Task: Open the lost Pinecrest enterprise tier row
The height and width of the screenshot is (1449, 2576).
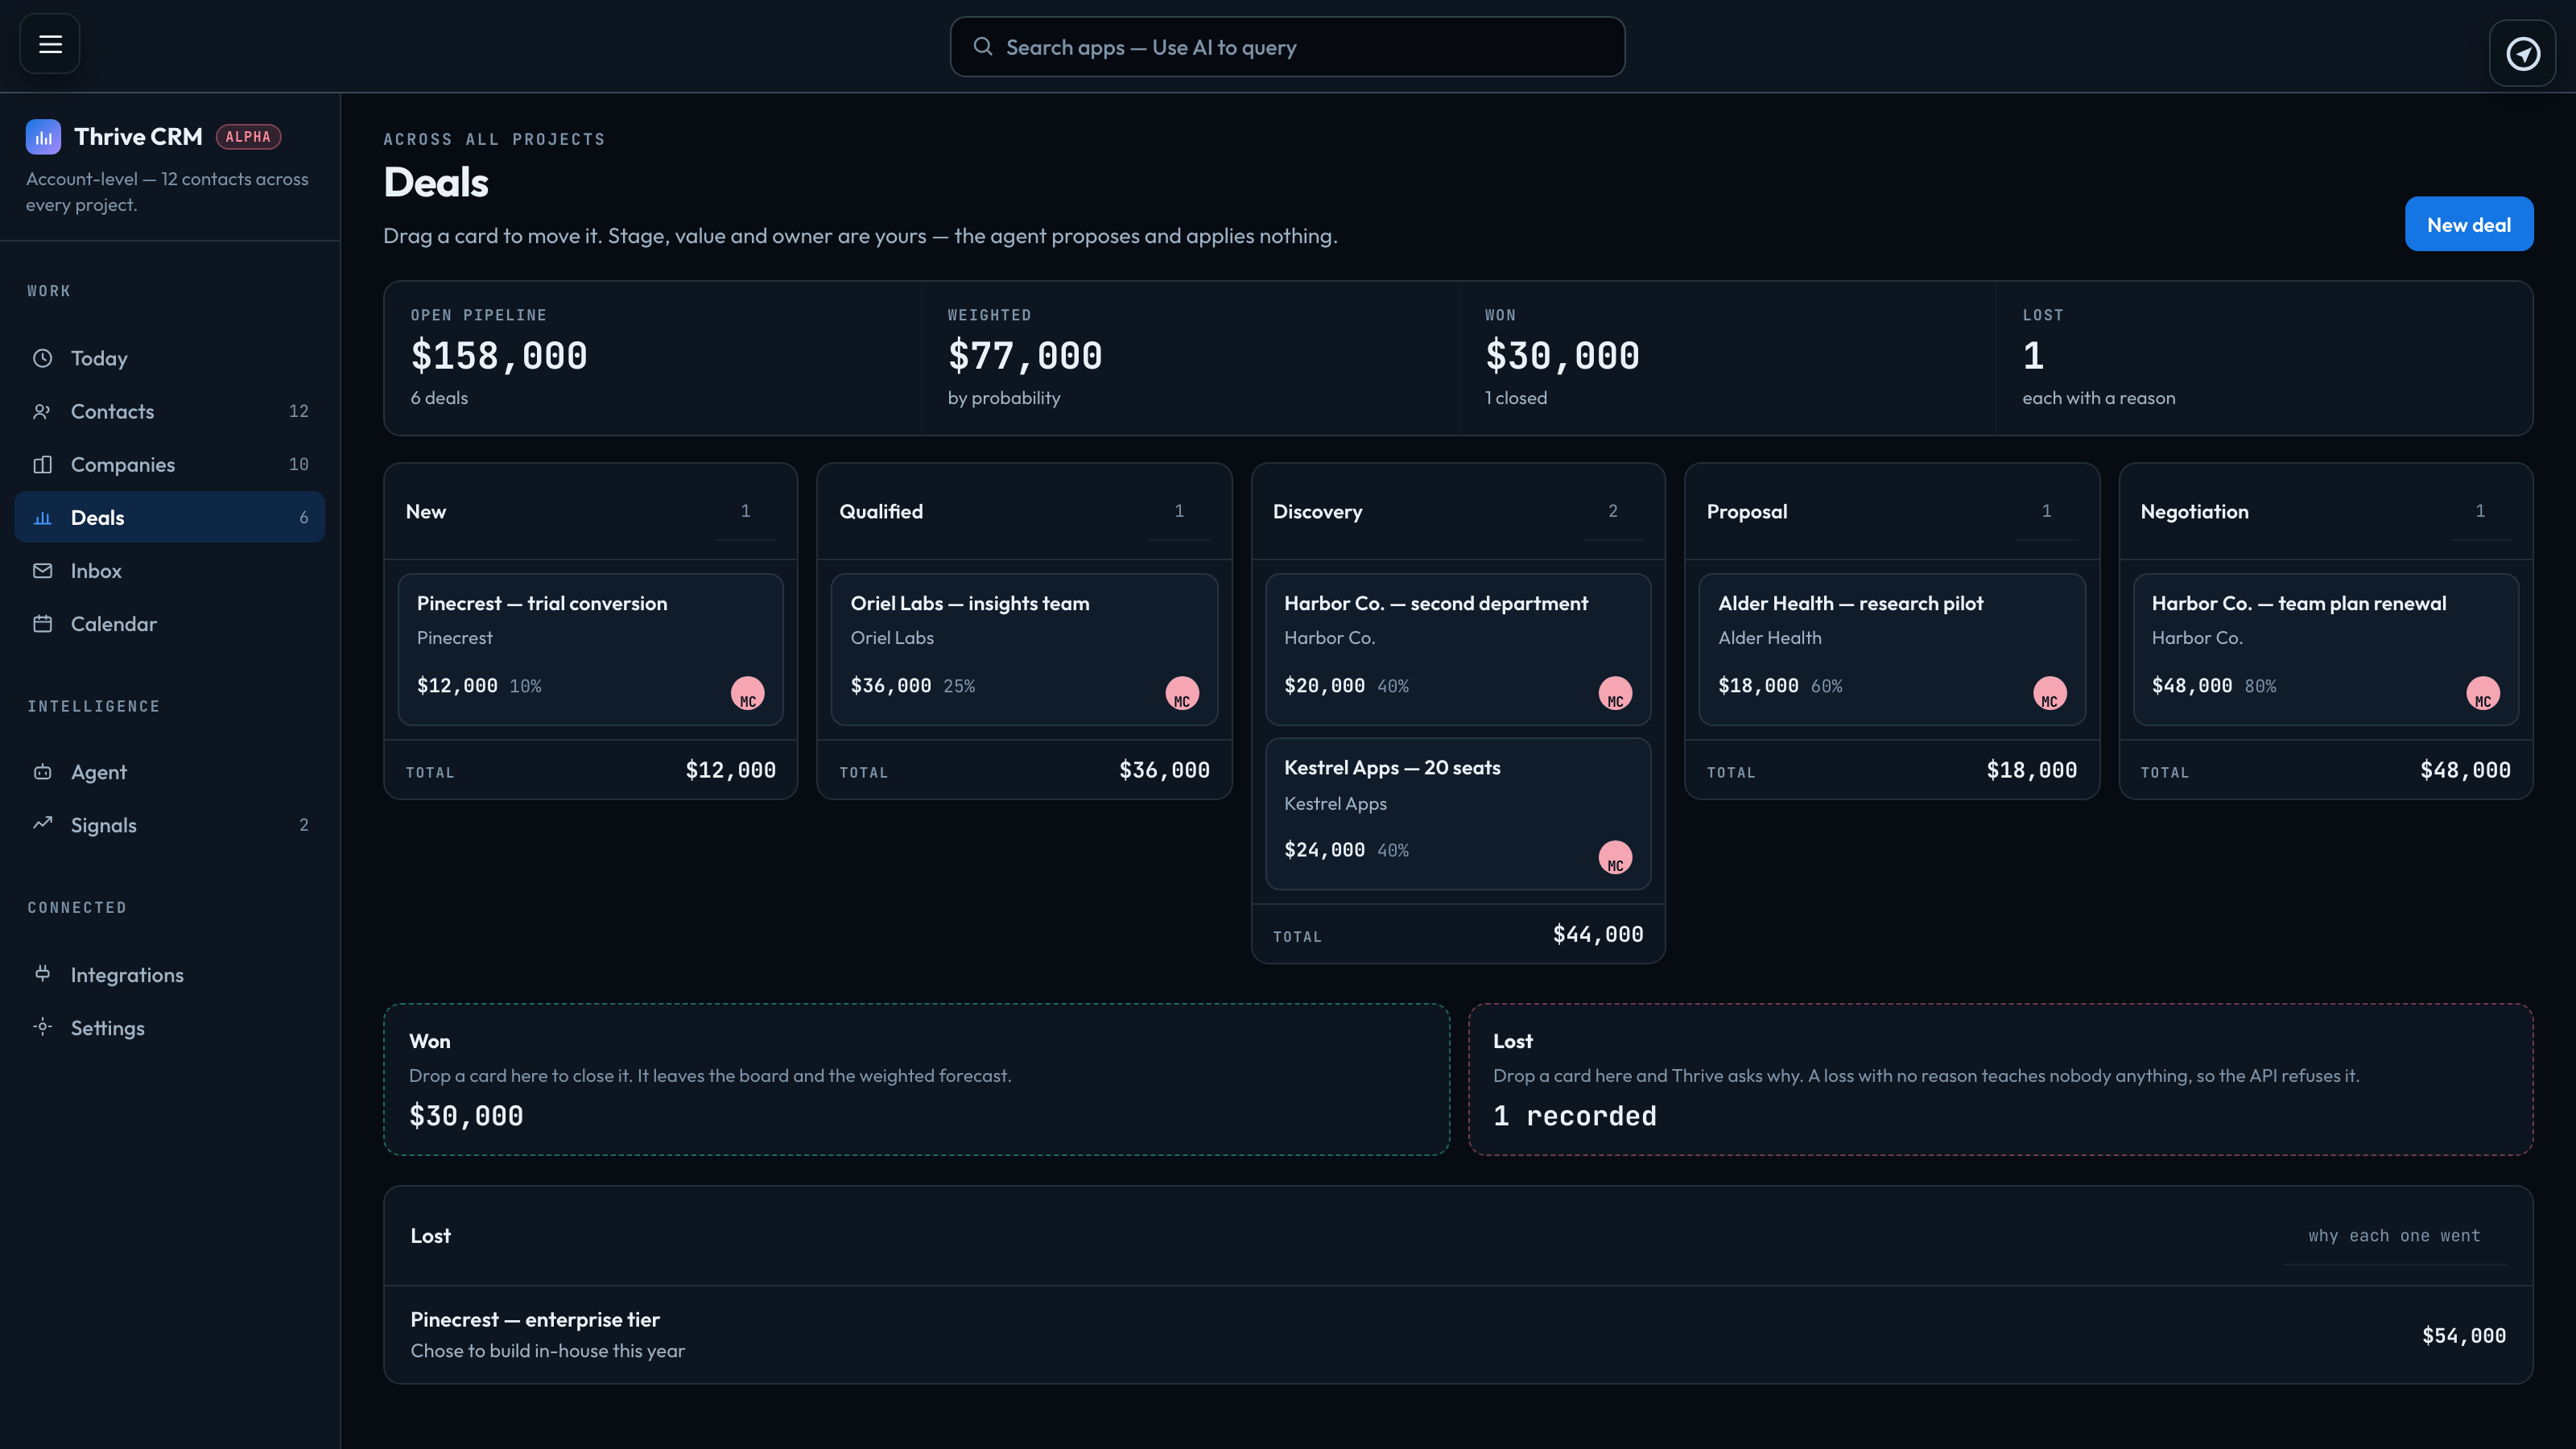Action: click(x=1458, y=1335)
